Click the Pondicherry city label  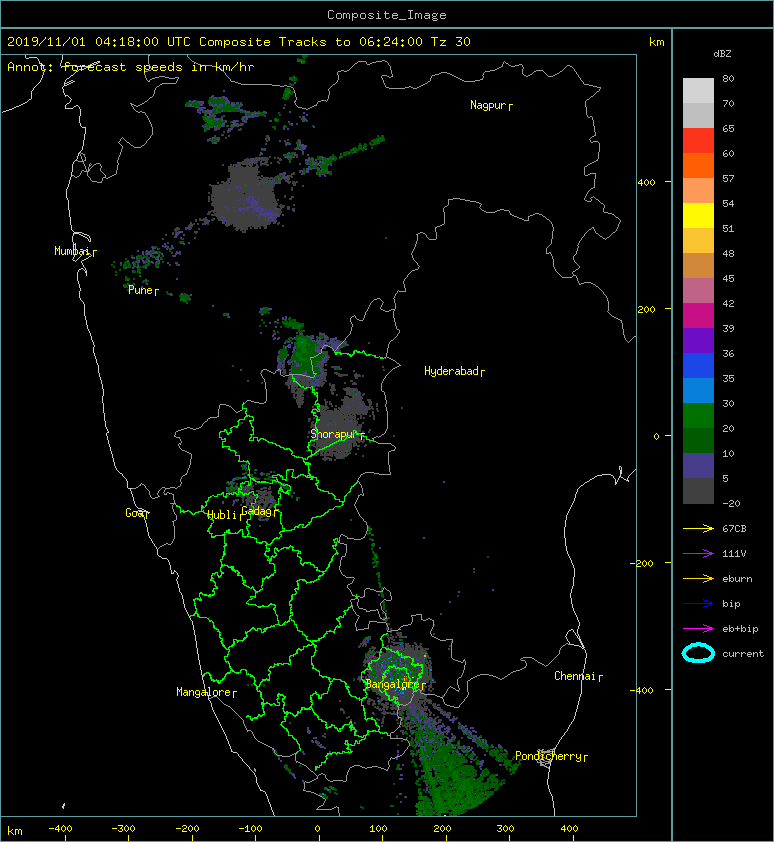(x=548, y=756)
